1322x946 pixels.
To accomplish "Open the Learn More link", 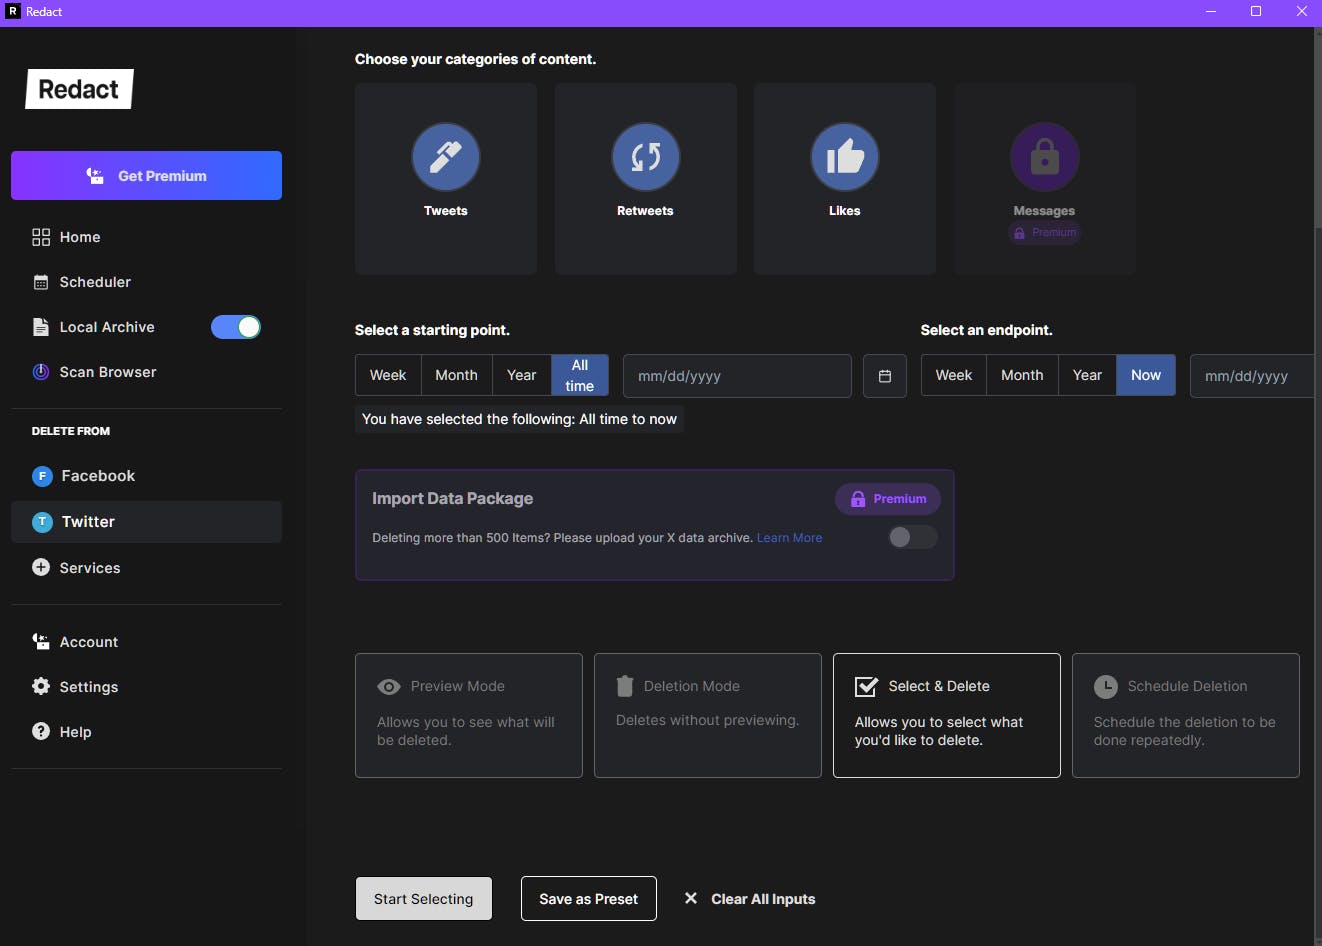I will click(x=790, y=538).
